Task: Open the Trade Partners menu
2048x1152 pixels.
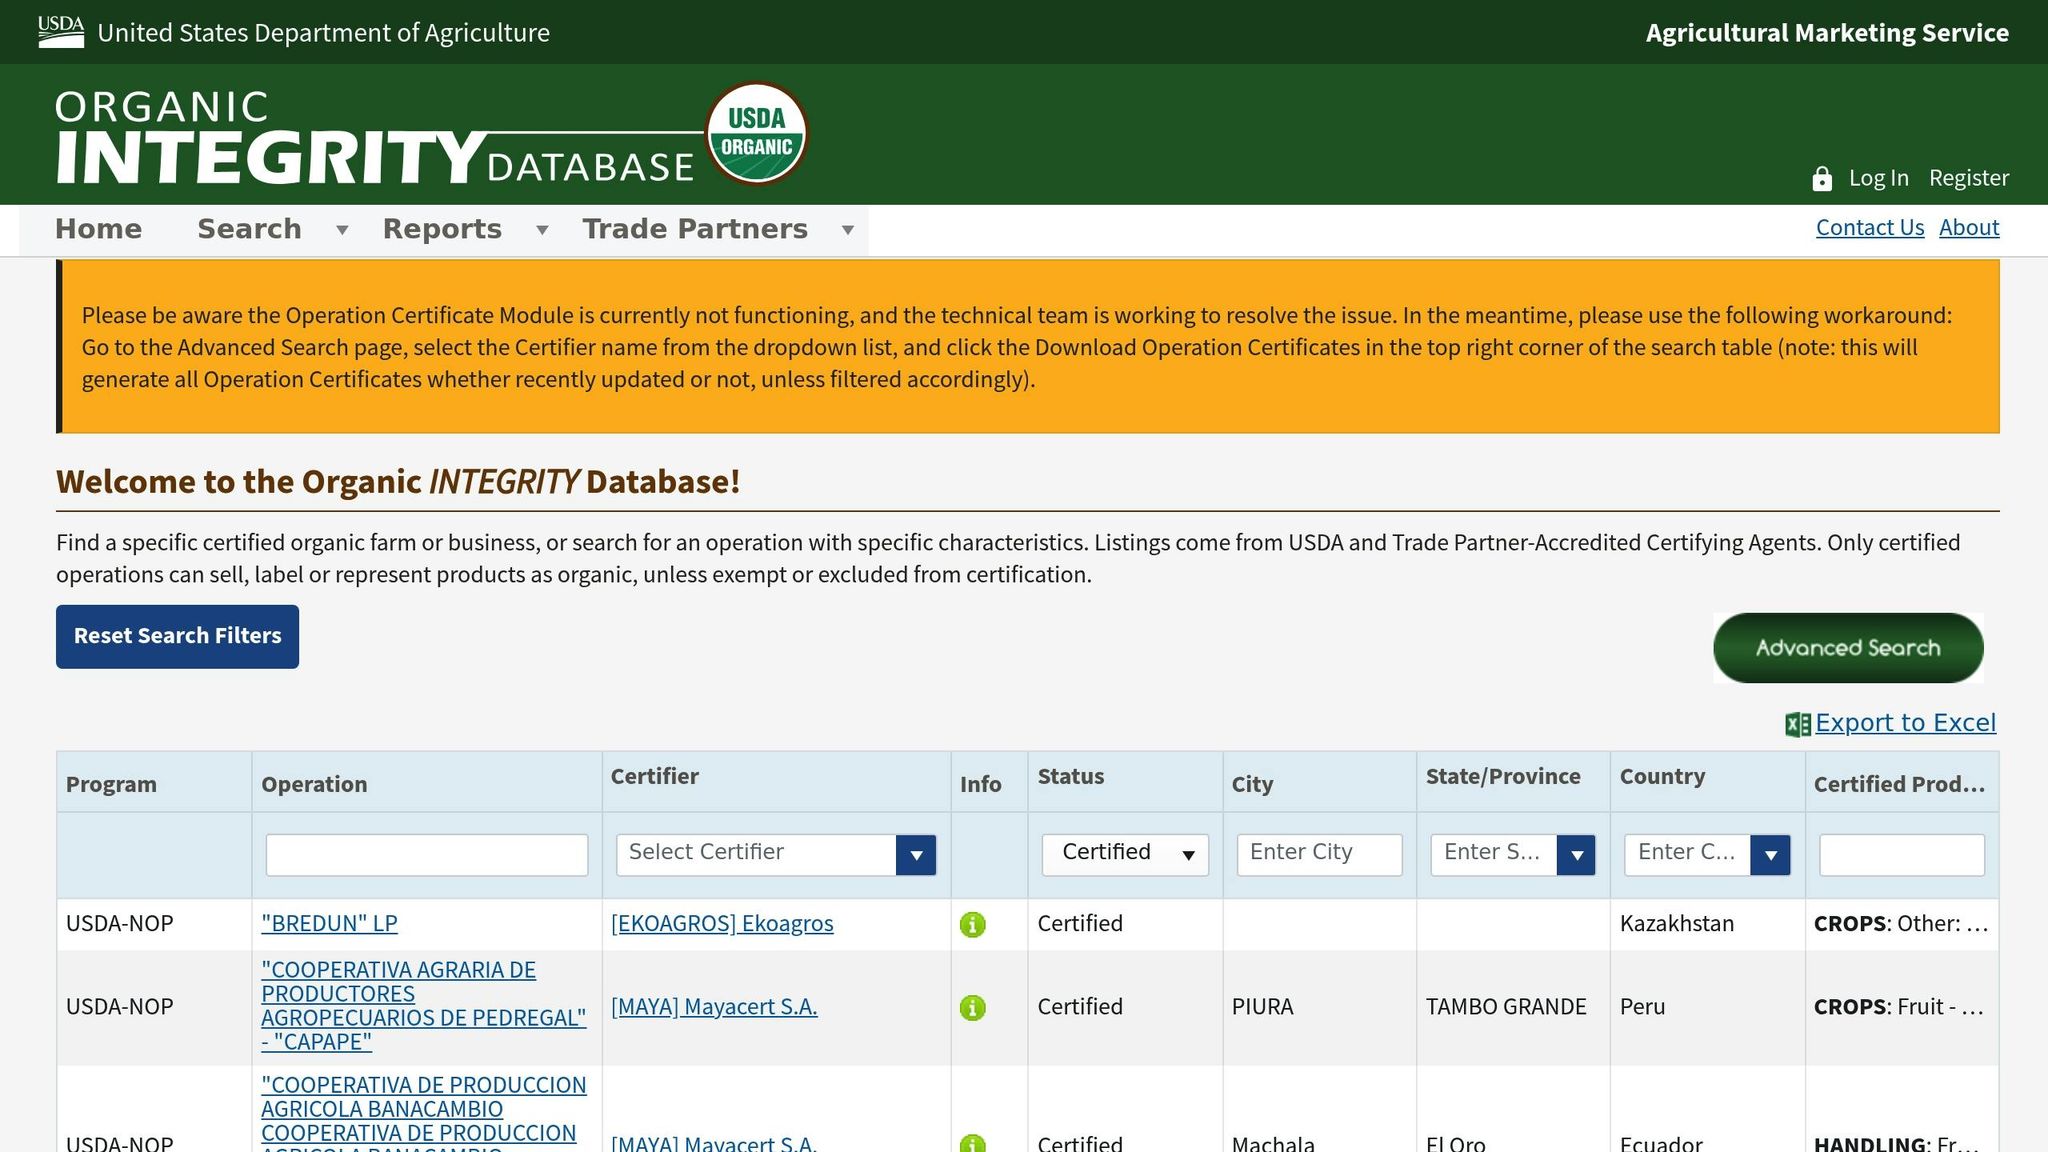Action: (x=695, y=228)
